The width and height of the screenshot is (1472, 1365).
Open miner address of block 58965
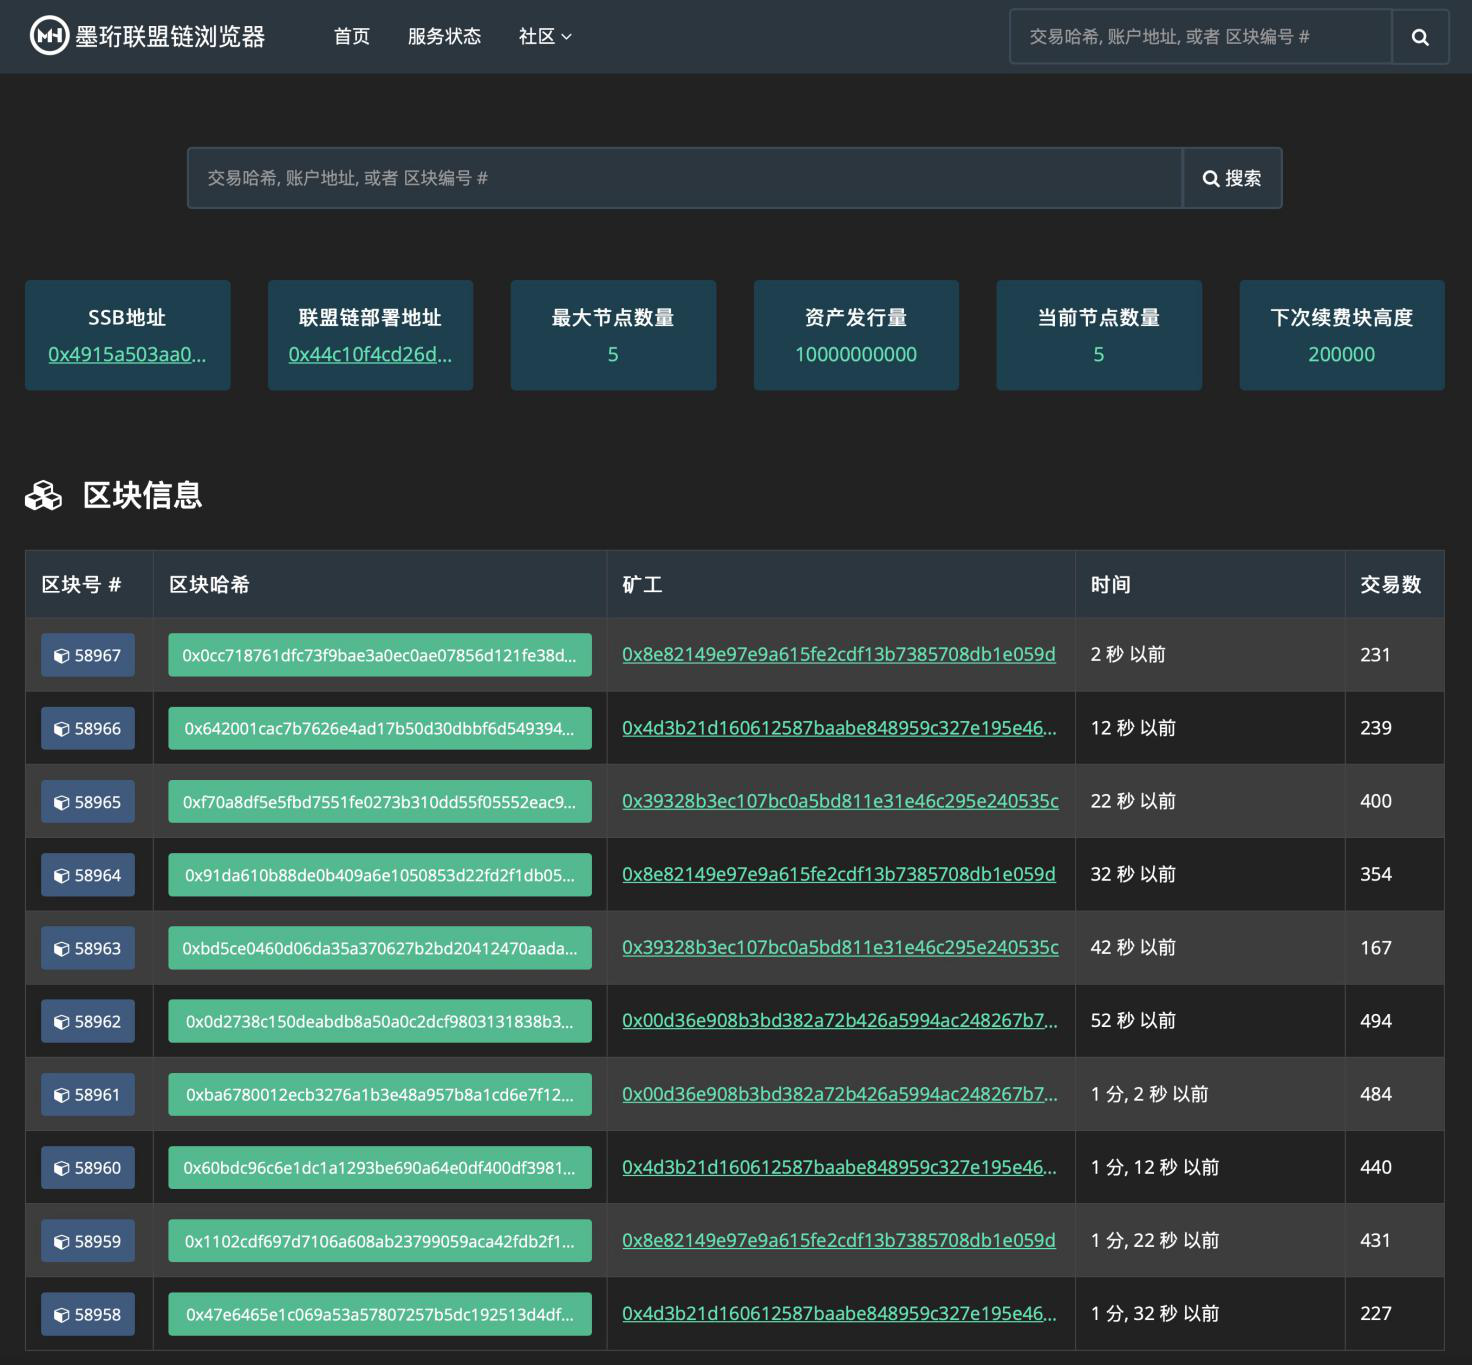[839, 801]
